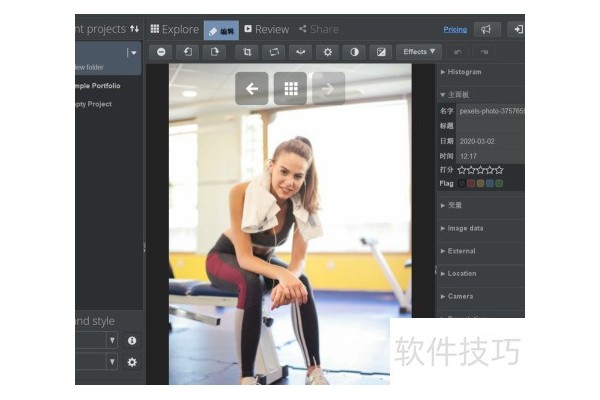This screenshot has height=400, width=600.
Task: Rotate image clockwise
Action: pyautogui.click(x=214, y=52)
